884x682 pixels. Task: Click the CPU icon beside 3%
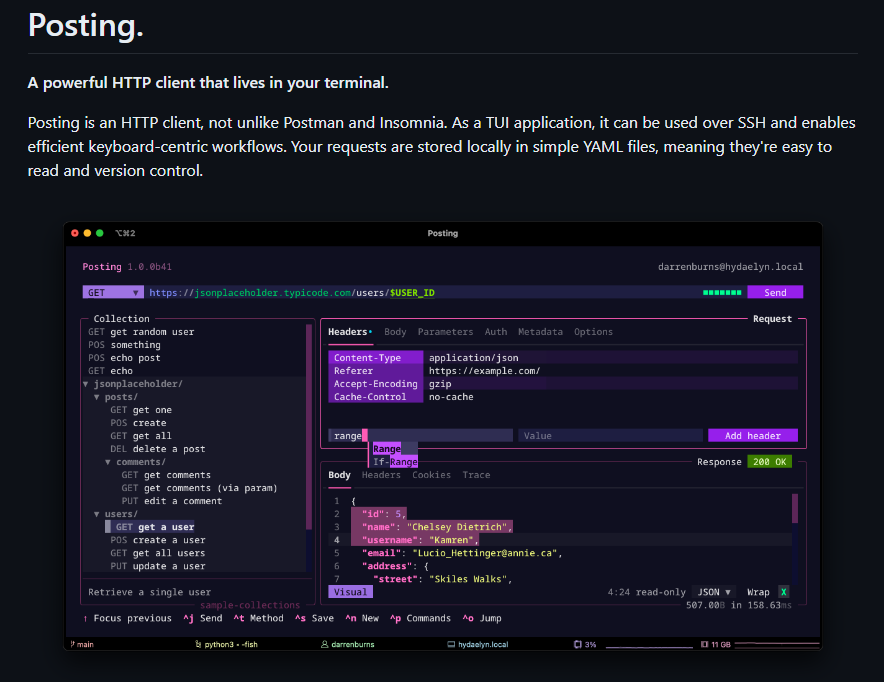578,644
